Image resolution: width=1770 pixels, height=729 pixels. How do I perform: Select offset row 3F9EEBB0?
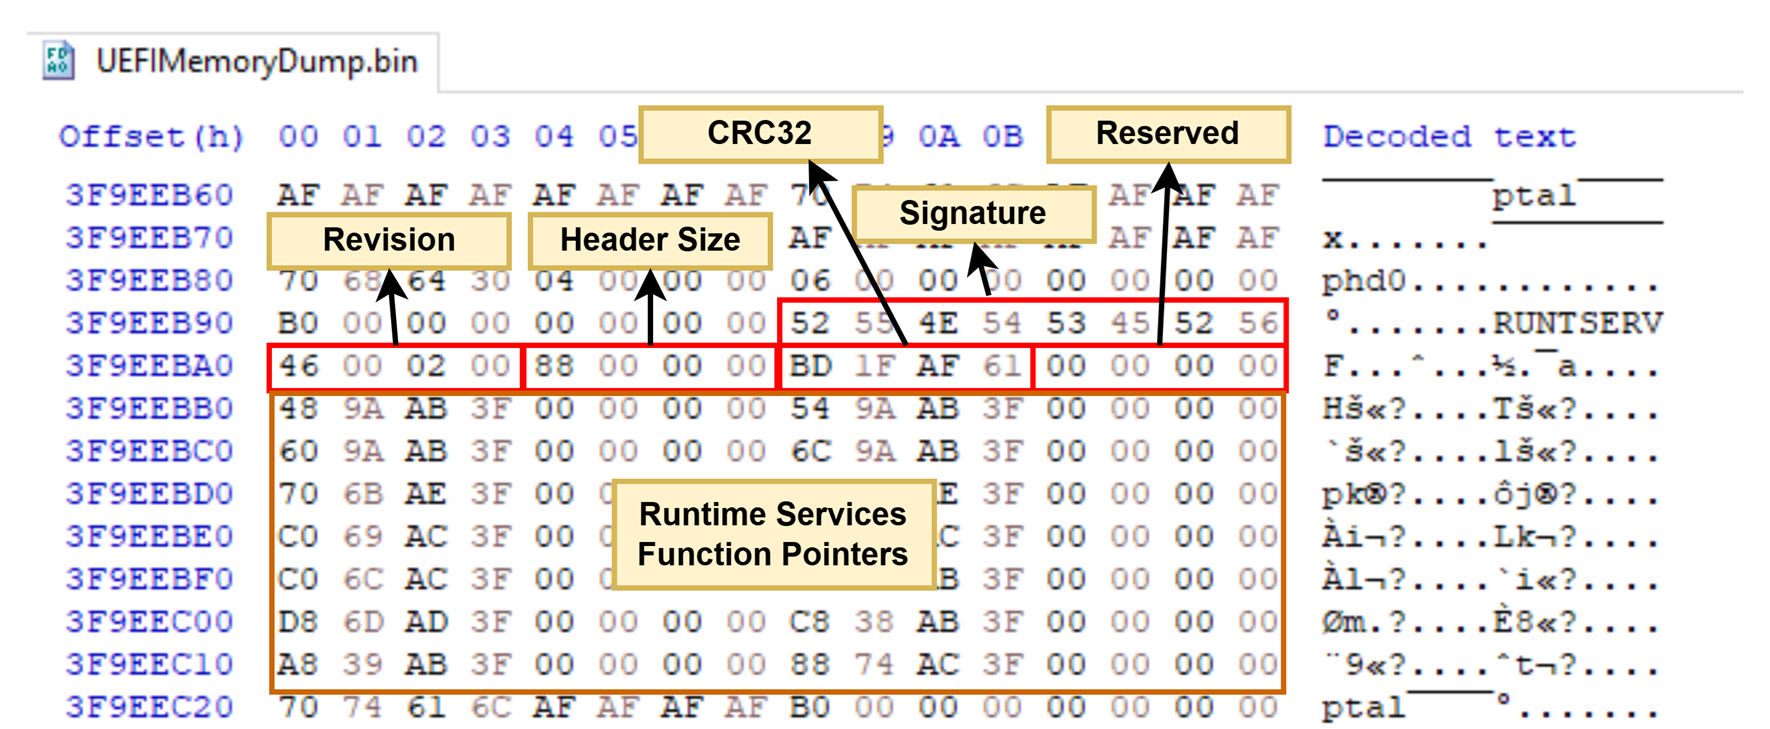point(149,408)
